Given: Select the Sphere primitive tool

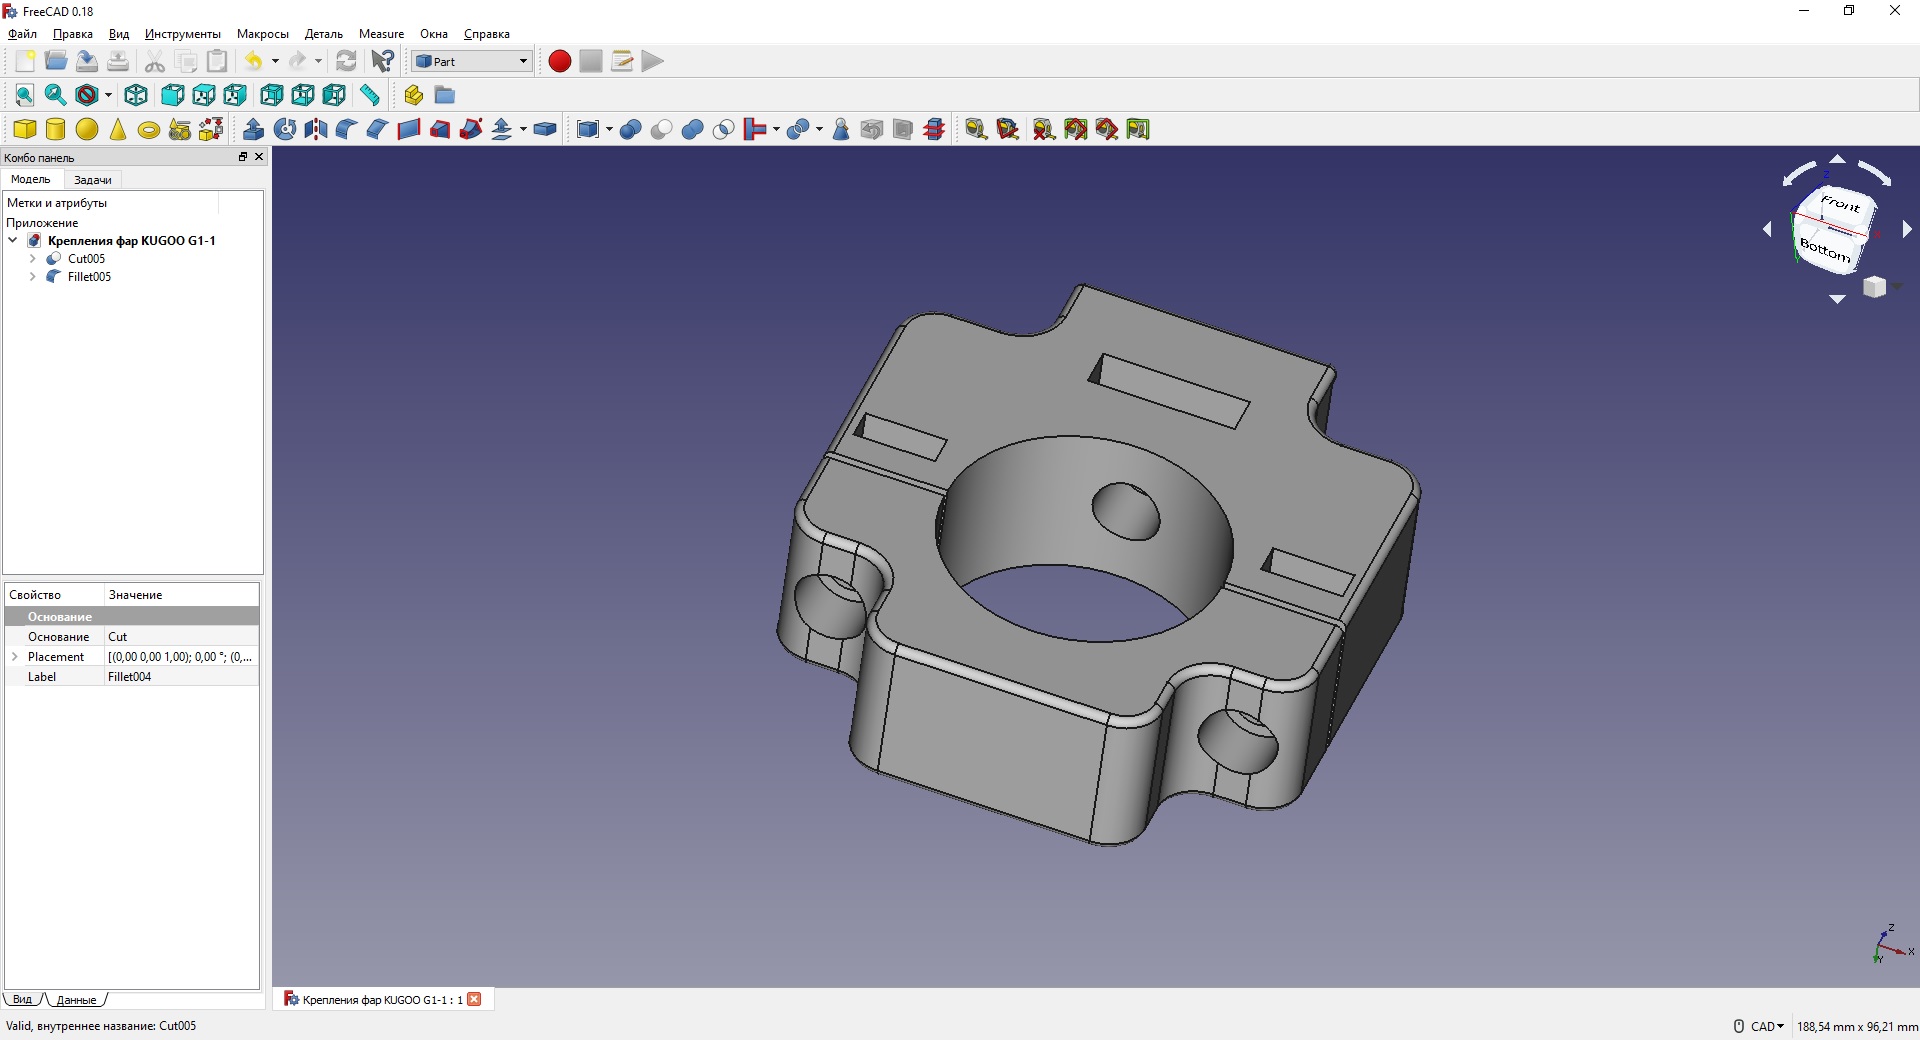Looking at the screenshot, I should tap(87, 129).
